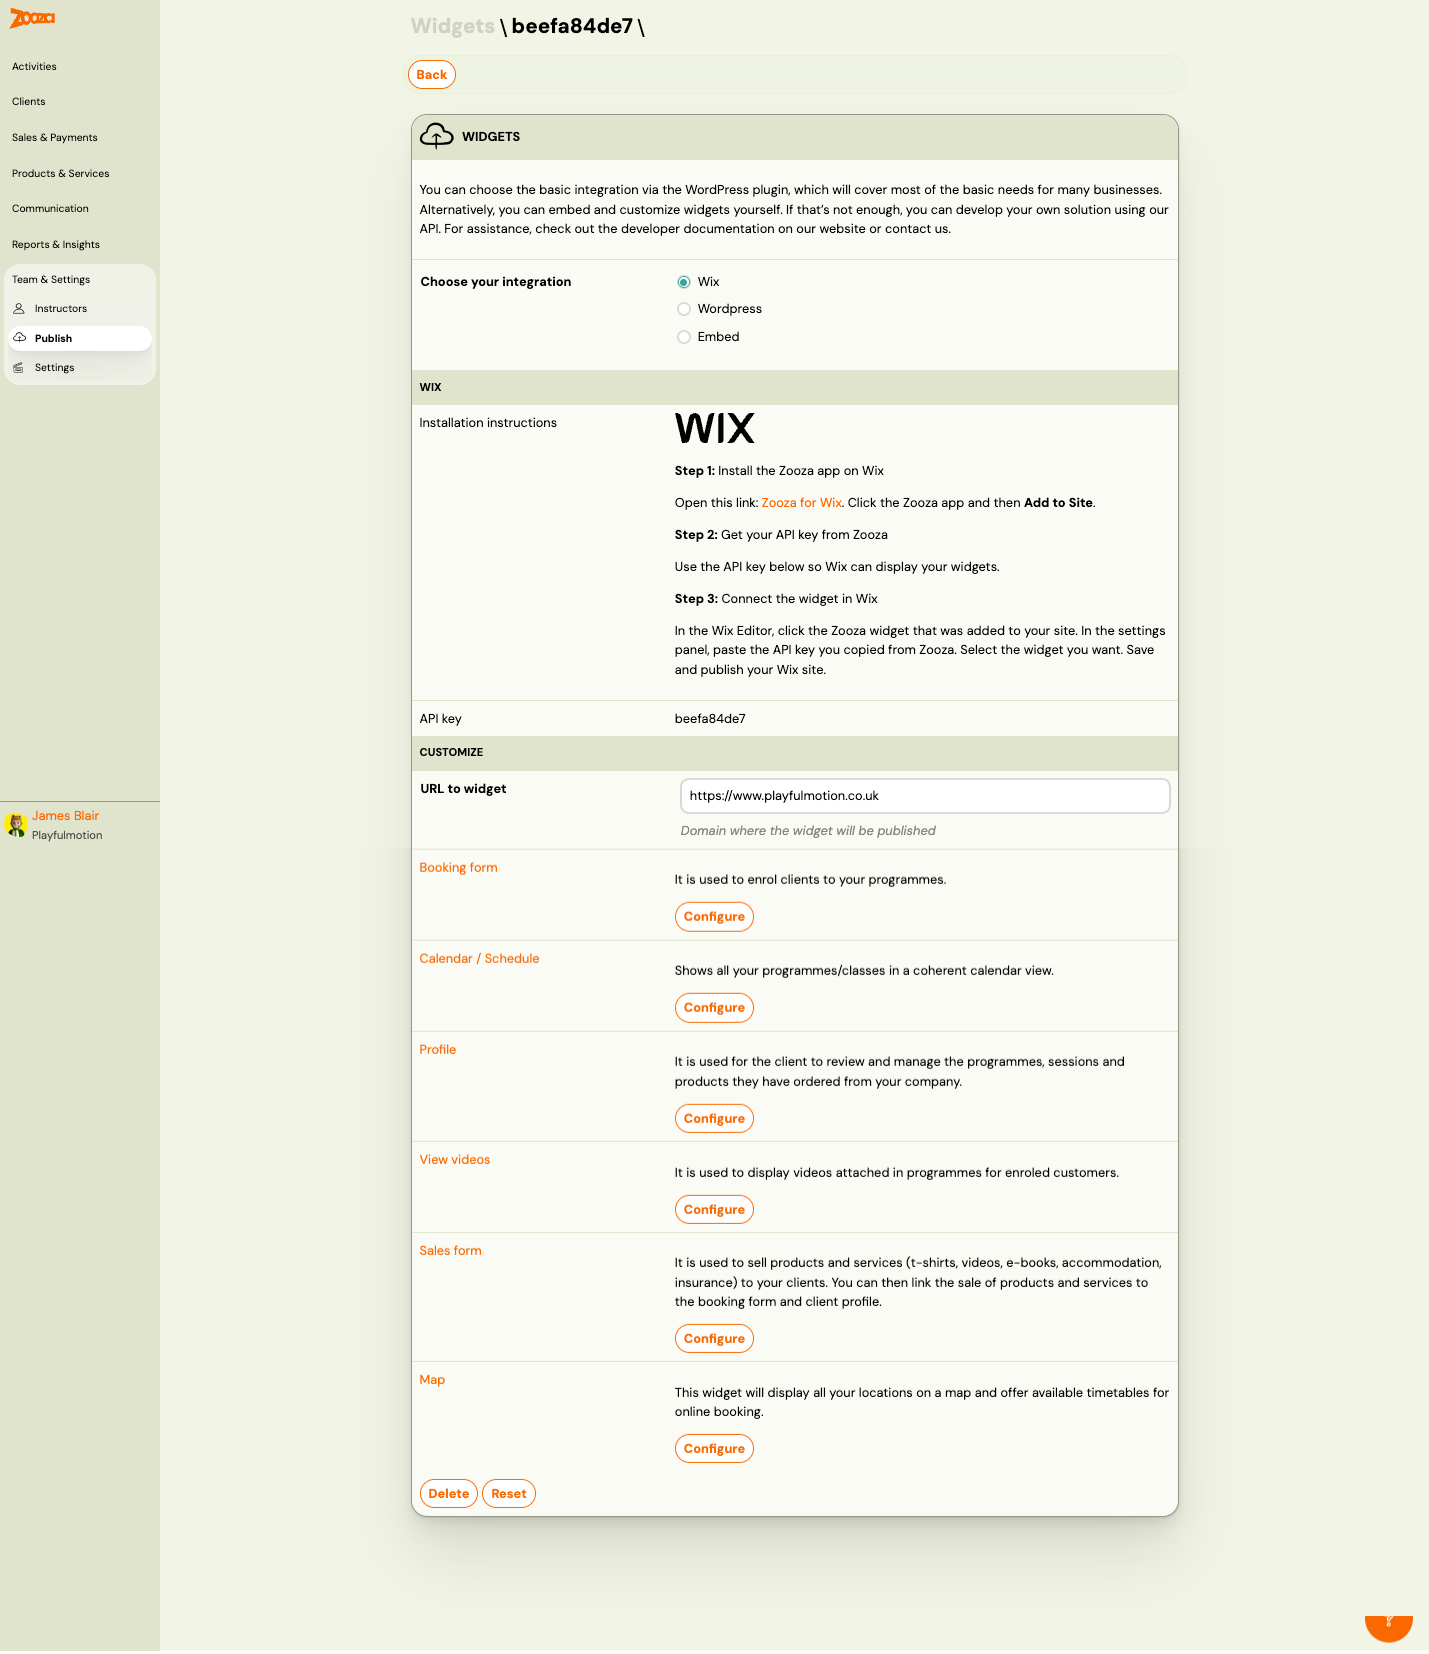Click the Delete button

[449, 1494]
